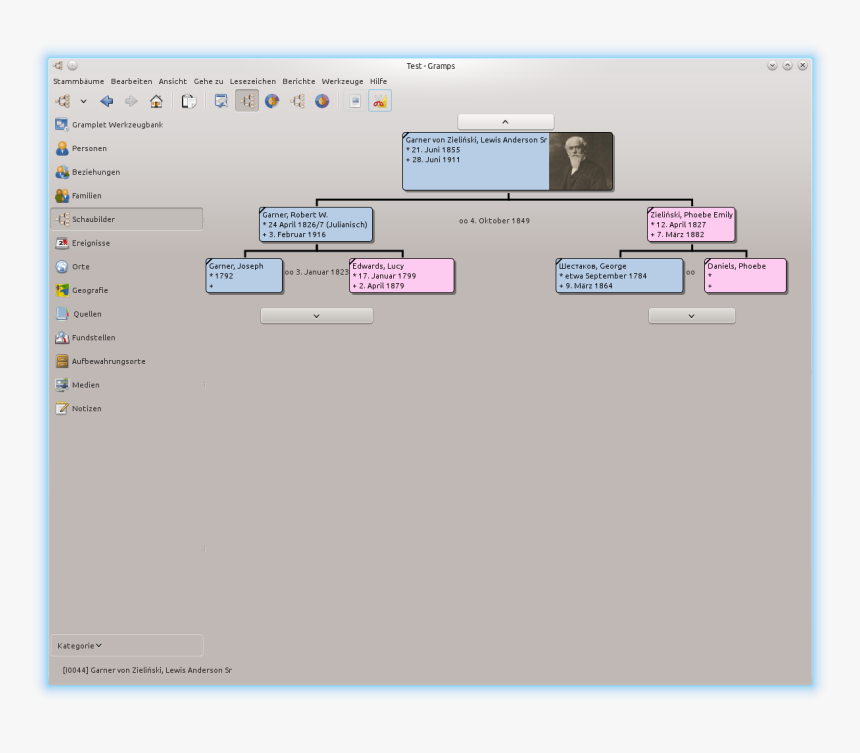Select Geografie map view in sidebar

tap(89, 290)
